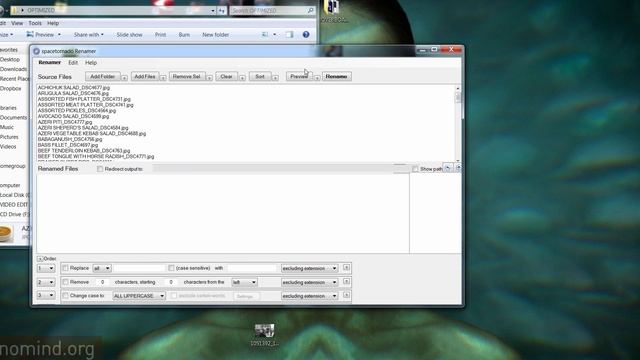Open dropdown arrow next to Preview button

click(317, 78)
